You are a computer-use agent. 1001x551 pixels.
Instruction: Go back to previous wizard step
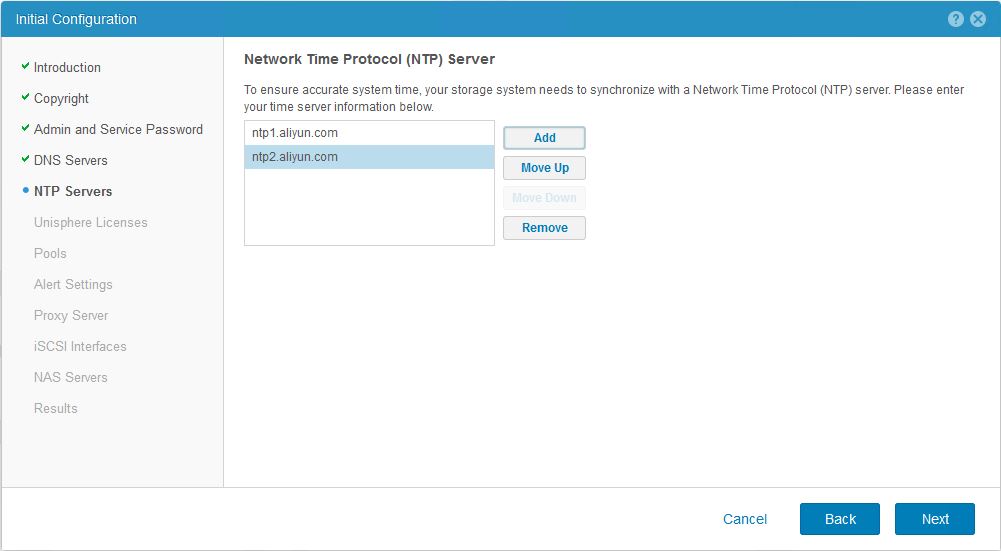click(839, 519)
